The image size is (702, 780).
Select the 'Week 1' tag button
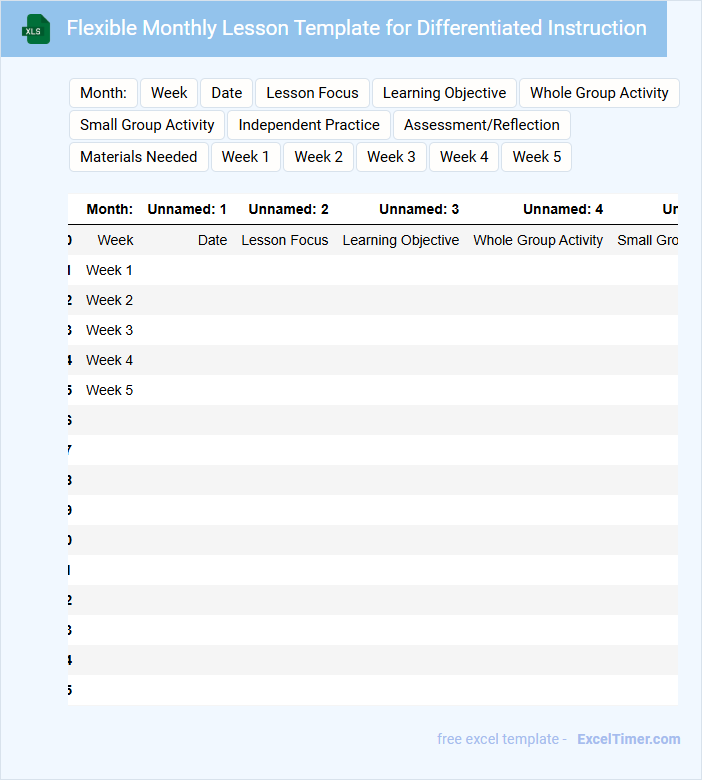tap(246, 157)
